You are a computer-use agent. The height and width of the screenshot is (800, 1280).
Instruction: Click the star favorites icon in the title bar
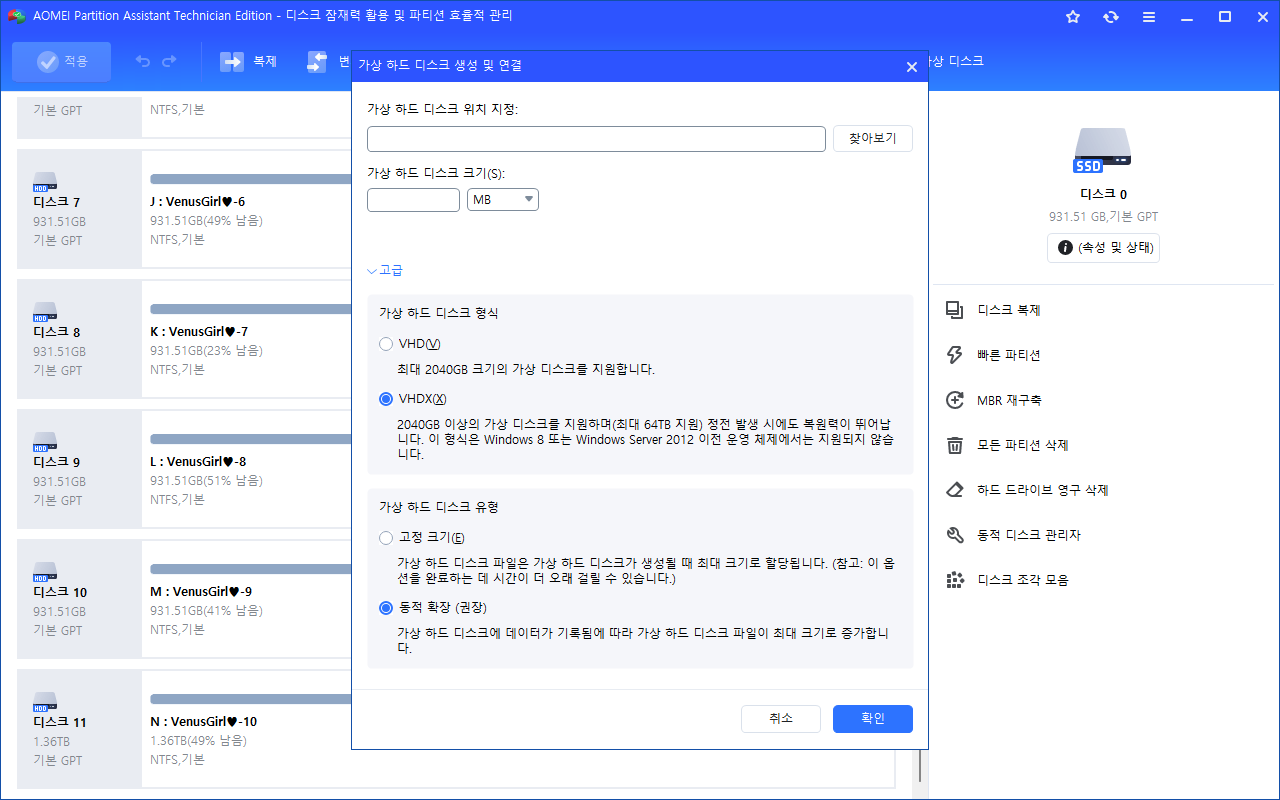pos(1073,17)
